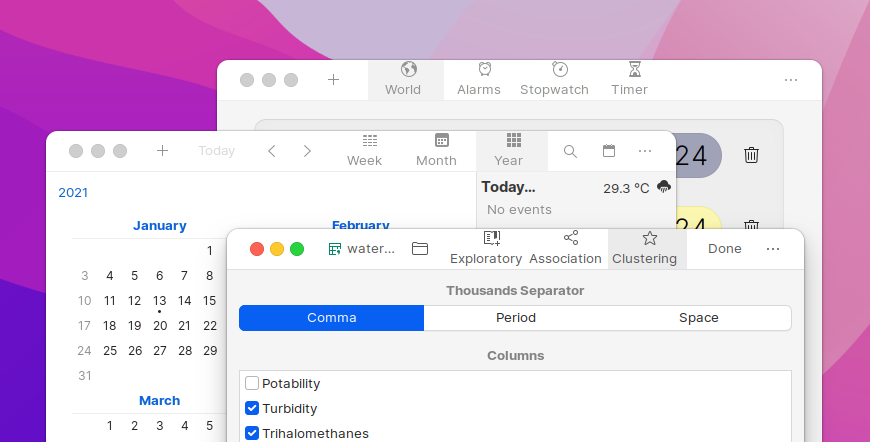Click the Today... agenda heading

(x=508, y=187)
